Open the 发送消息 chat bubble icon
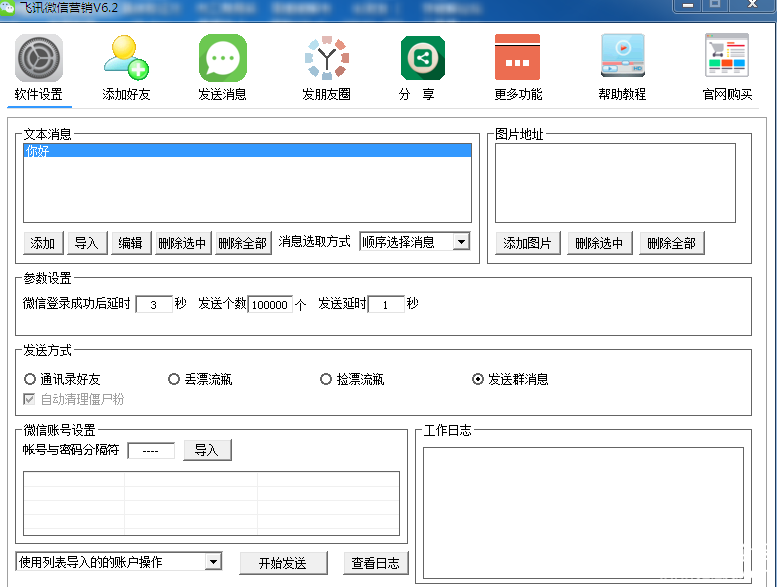 pyautogui.click(x=222, y=58)
